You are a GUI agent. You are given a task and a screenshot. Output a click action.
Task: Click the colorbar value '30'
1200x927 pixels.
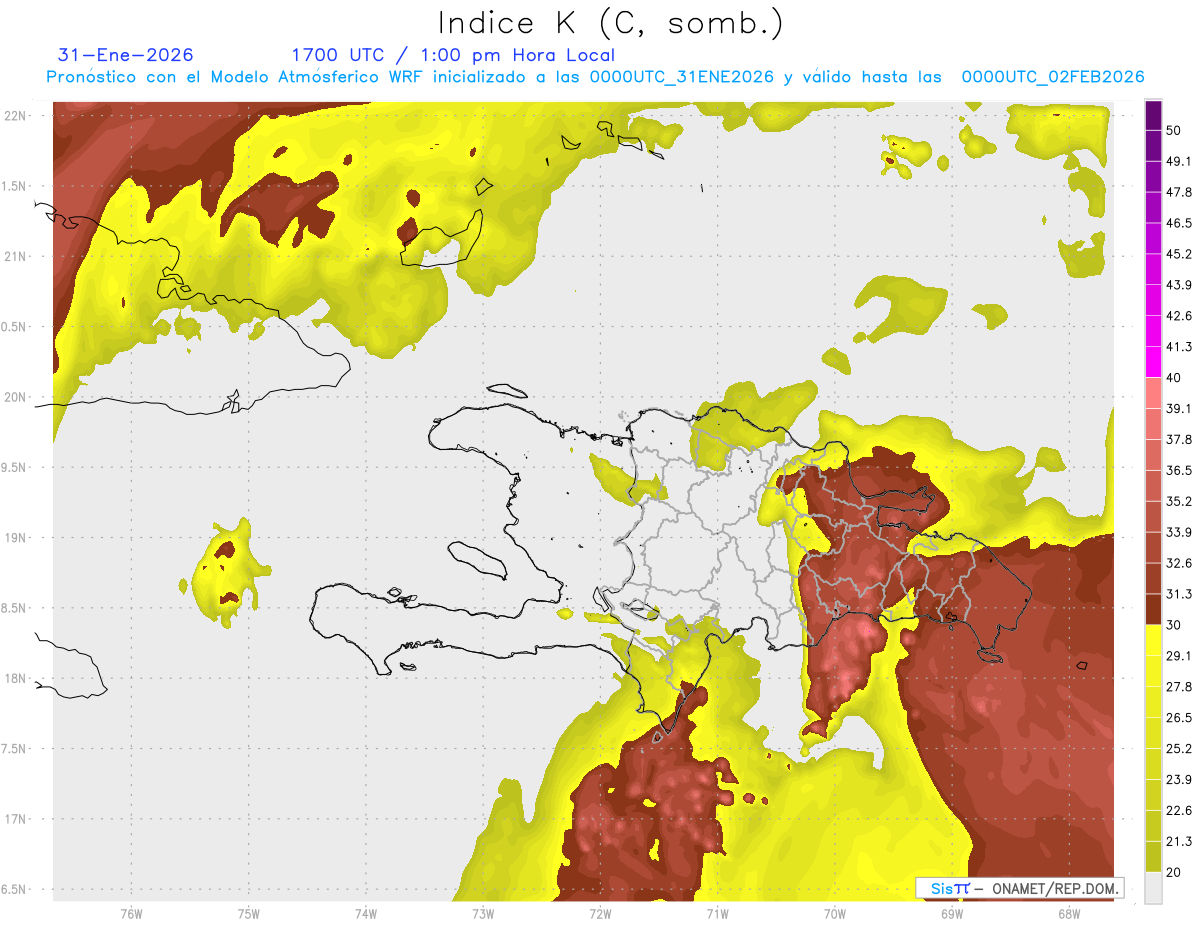[1173, 625]
